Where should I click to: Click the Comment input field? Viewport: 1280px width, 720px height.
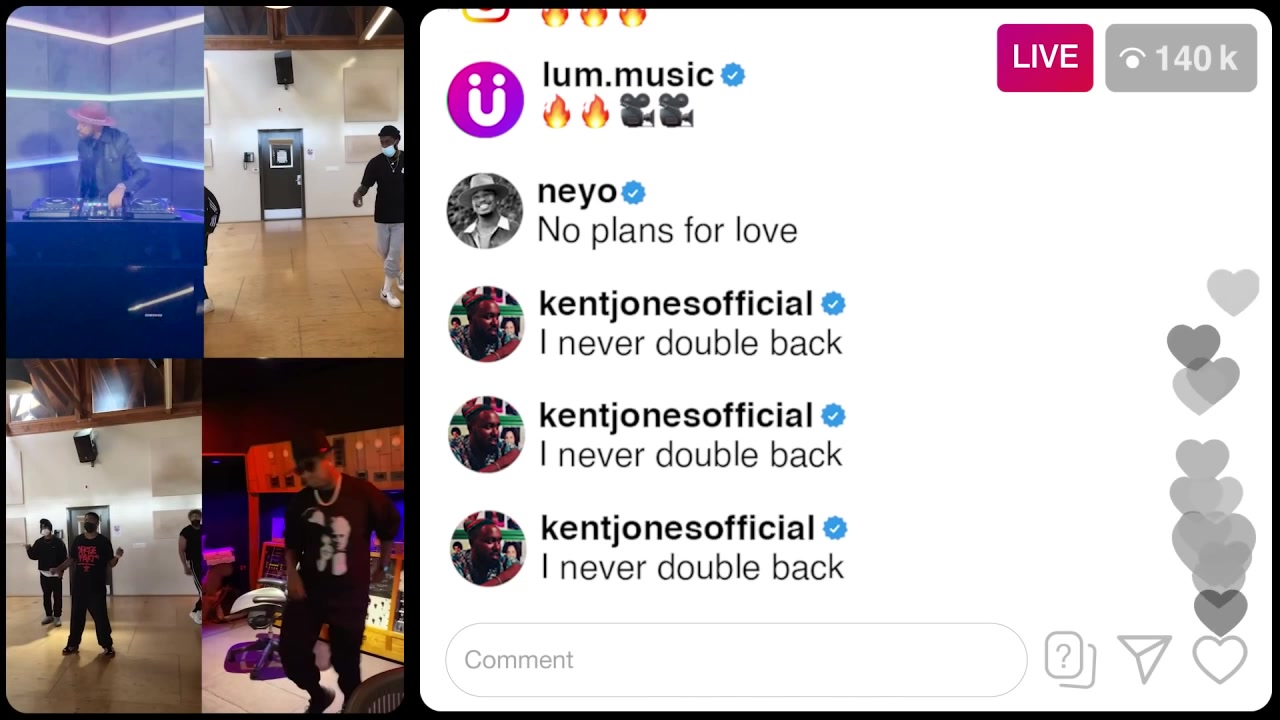[x=736, y=660]
